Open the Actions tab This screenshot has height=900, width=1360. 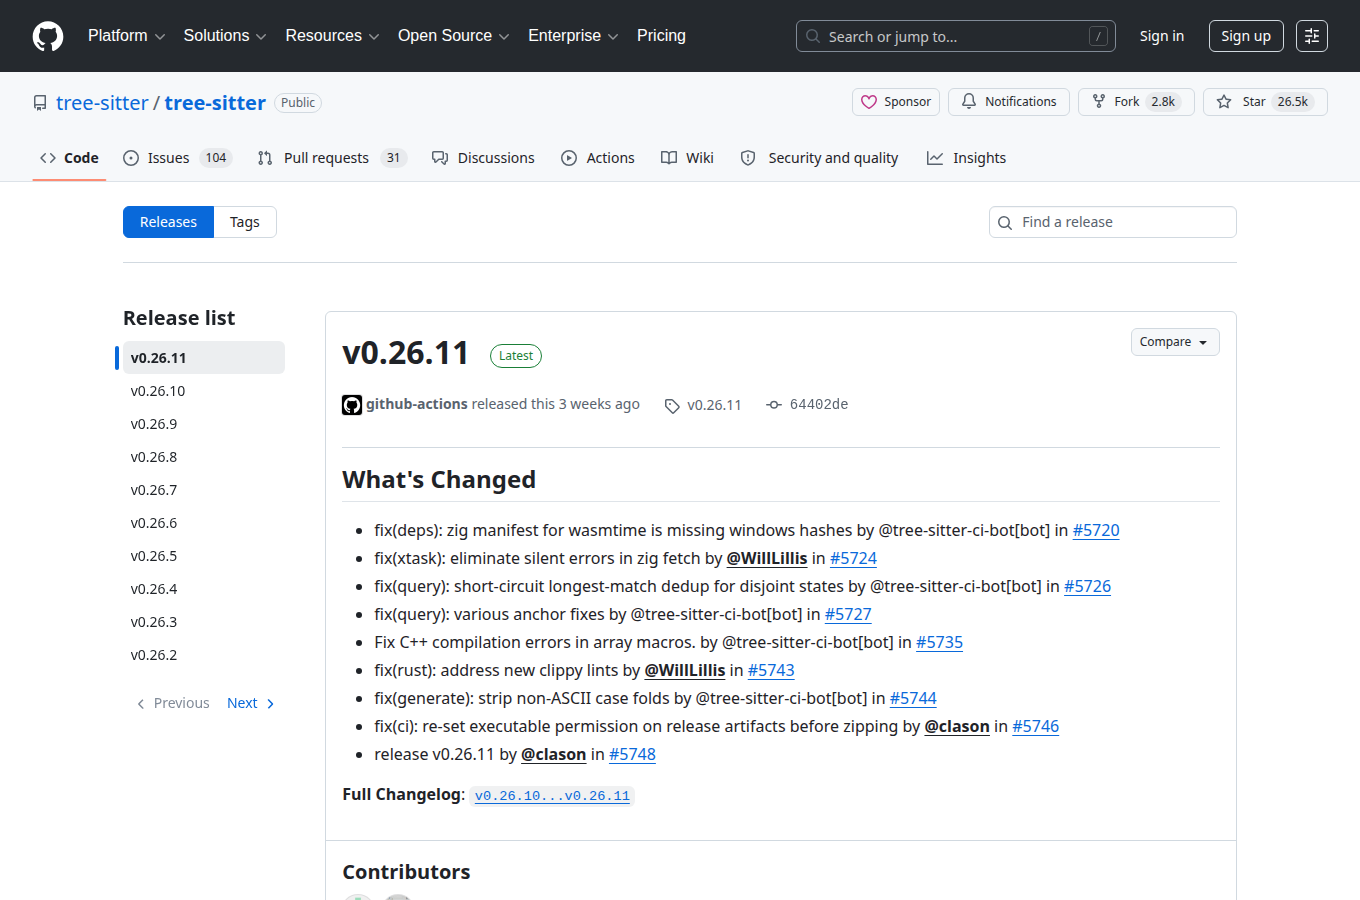[x=598, y=158]
